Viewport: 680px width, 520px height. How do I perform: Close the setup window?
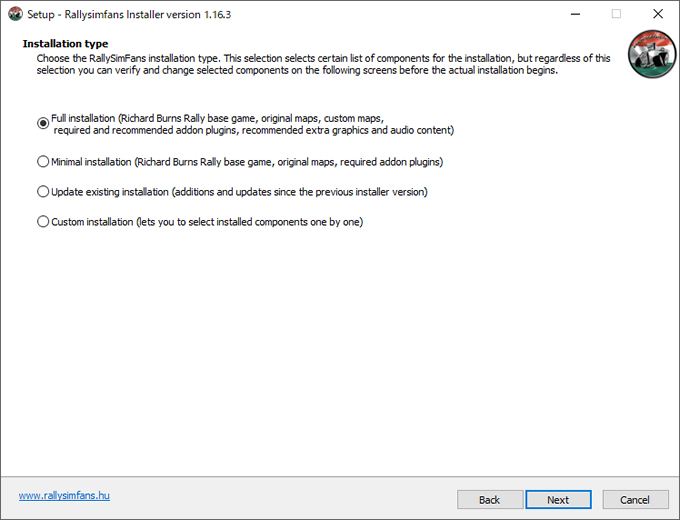[x=658, y=14]
